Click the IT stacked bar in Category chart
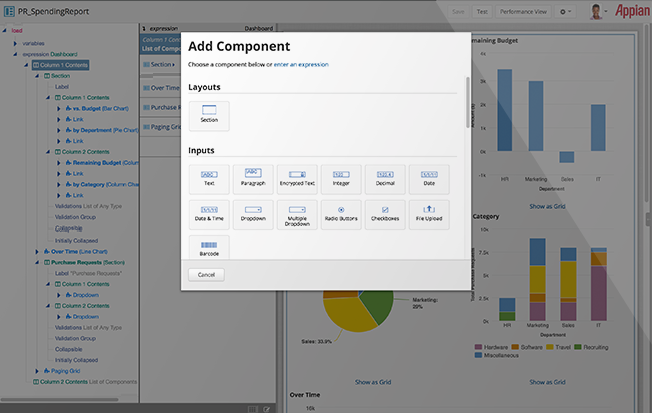 pyautogui.click(x=598, y=284)
